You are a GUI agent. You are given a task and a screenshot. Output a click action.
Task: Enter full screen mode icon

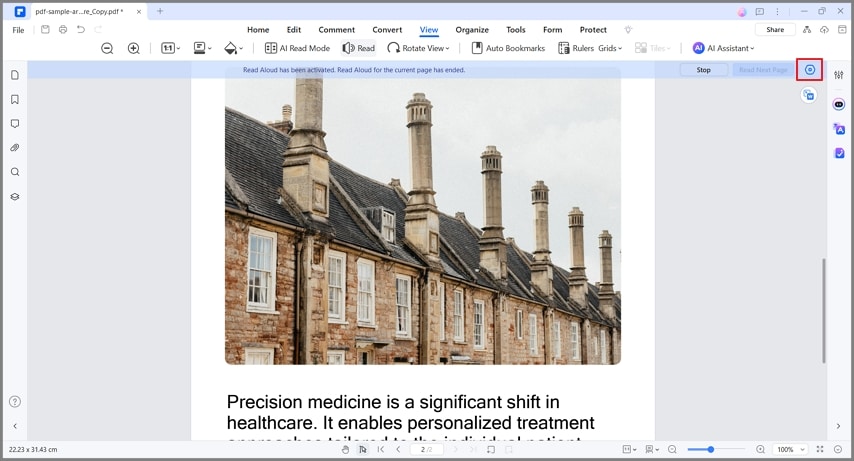click(820, 450)
